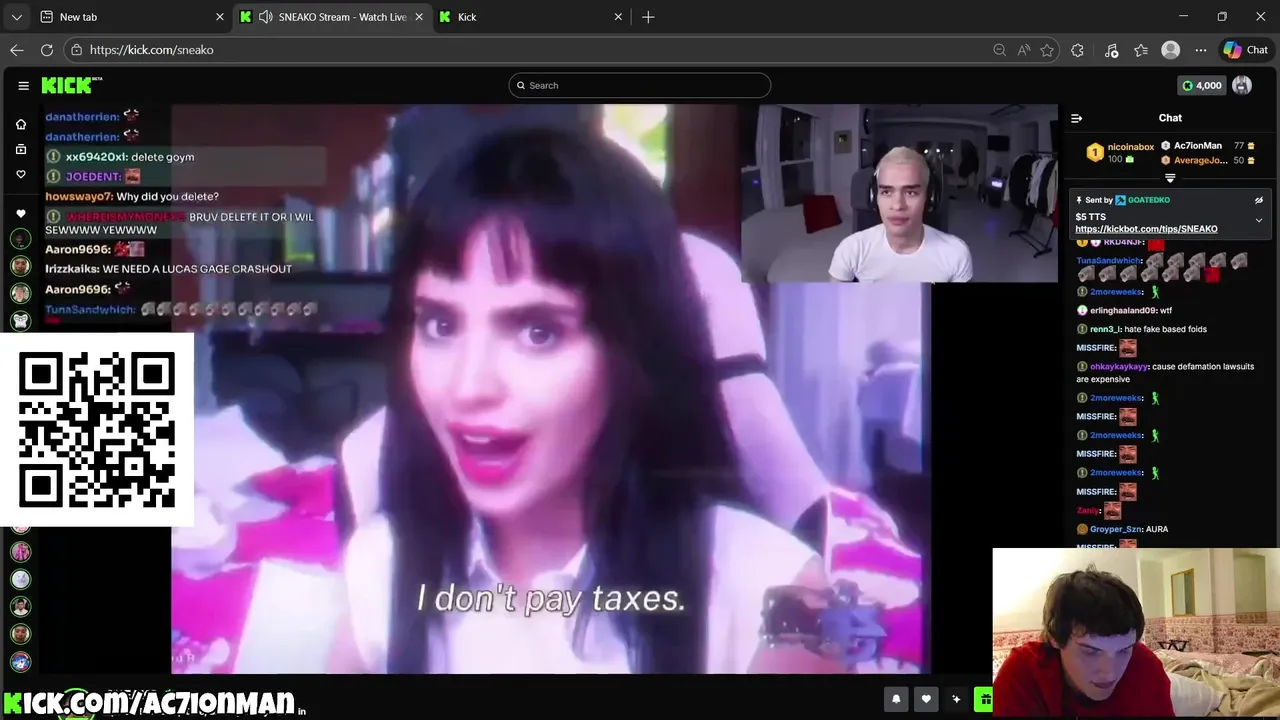Click erlinghaaland09 username in chat
Screen dimensions: 1280x720
(1123, 310)
